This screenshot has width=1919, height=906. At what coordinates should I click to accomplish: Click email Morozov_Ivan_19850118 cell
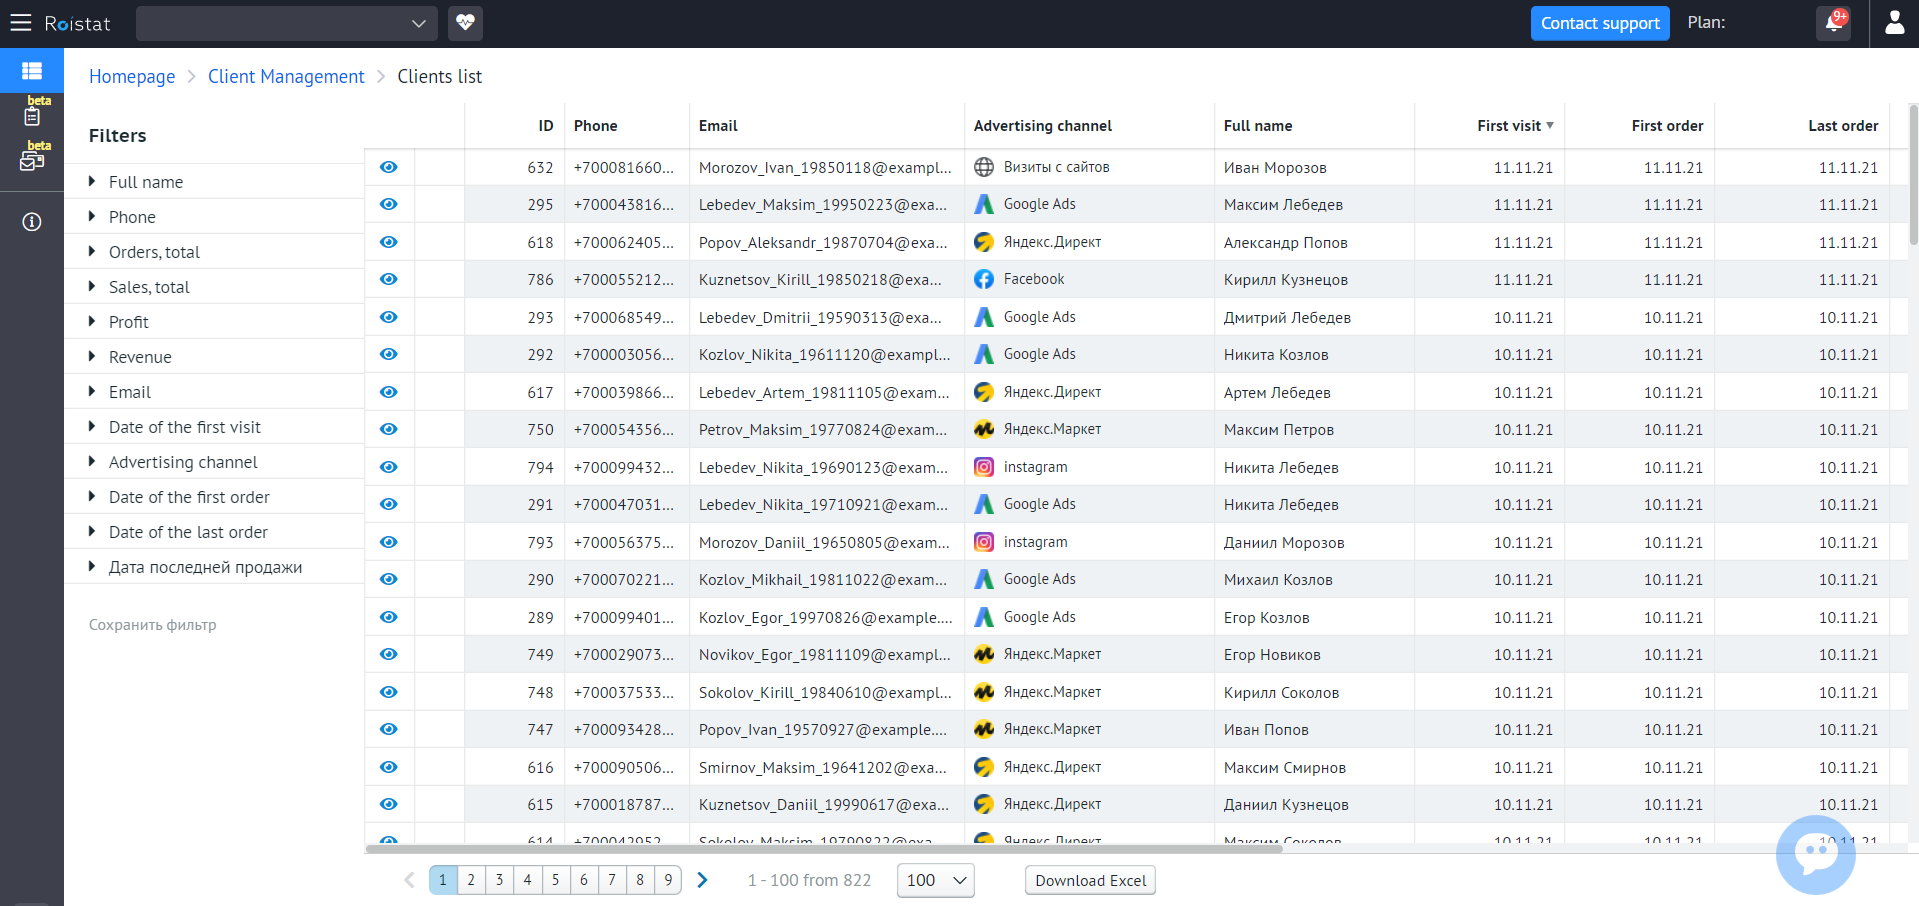[825, 167]
